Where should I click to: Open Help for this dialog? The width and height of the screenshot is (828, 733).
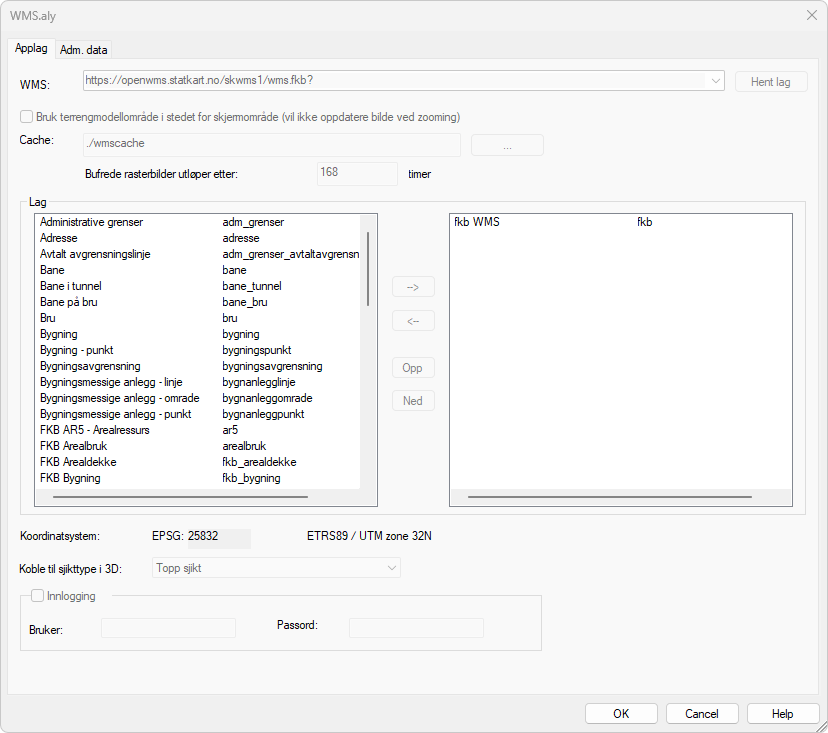tap(783, 713)
